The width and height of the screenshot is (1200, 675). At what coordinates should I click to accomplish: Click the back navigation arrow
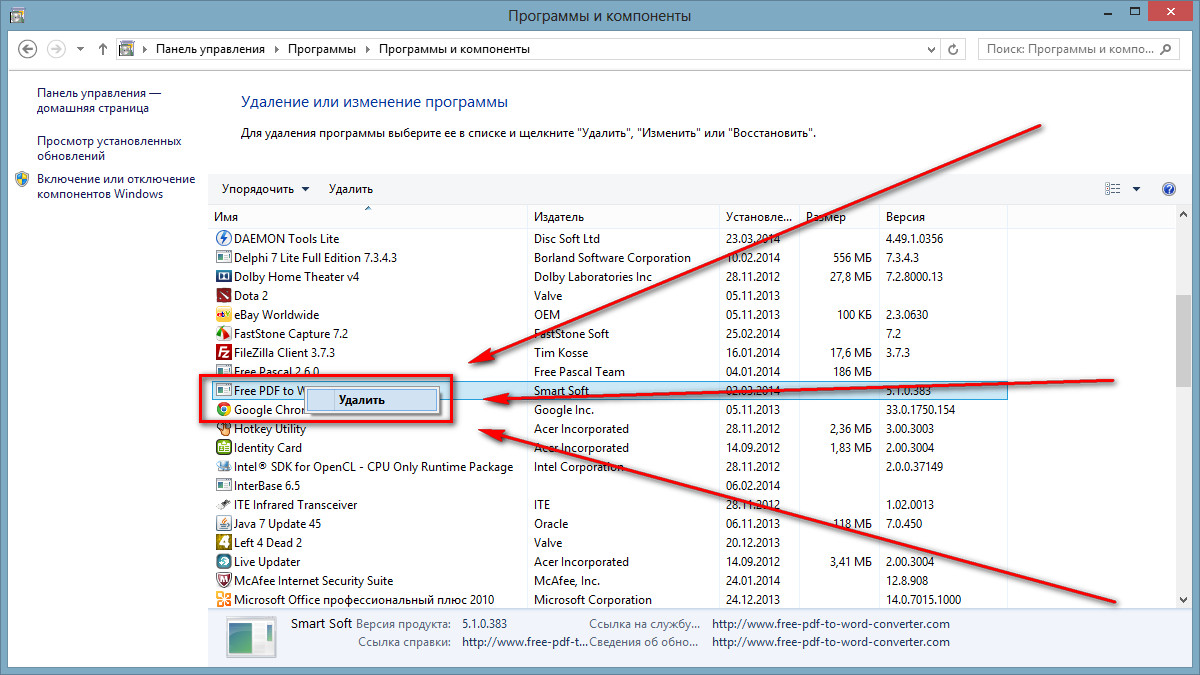click(27, 49)
